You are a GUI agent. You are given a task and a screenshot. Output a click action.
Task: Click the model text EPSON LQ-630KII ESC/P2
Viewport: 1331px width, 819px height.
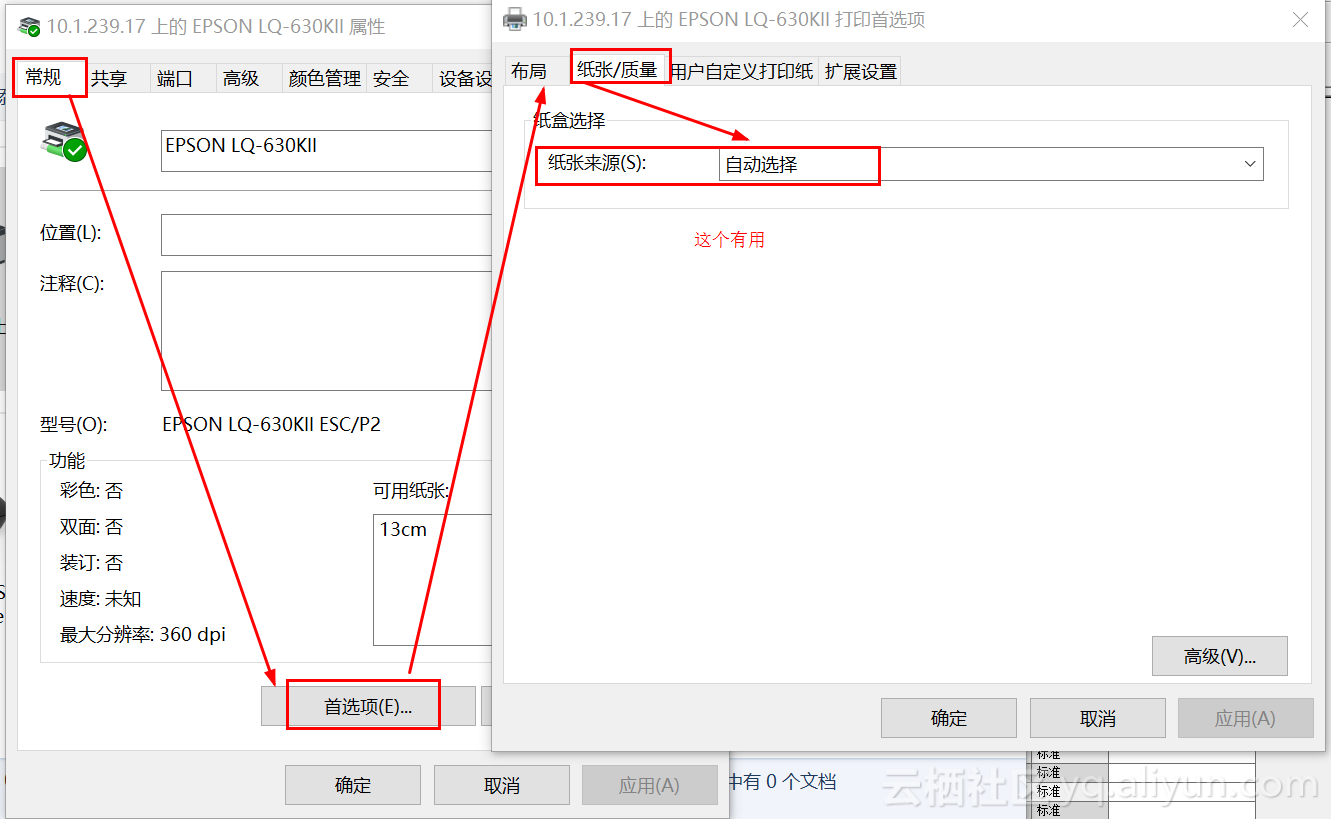(x=271, y=424)
